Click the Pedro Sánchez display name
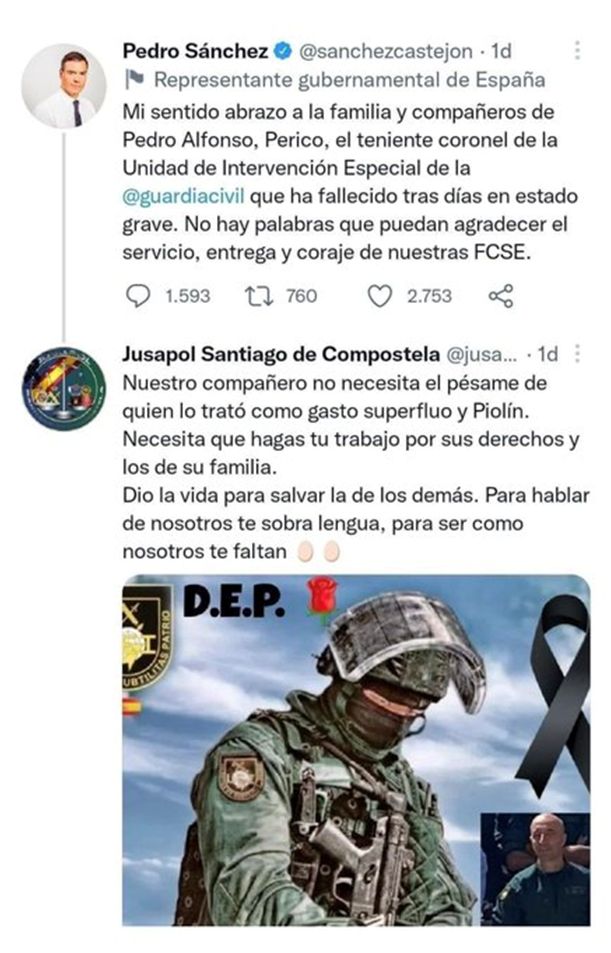Screen dimensions: 611x953 coord(195,51)
